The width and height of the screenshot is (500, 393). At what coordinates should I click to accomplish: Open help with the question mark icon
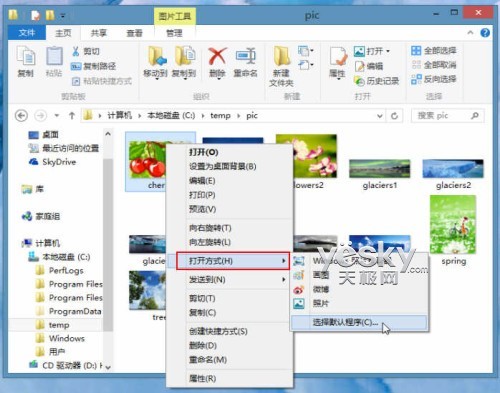pos(485,33)
